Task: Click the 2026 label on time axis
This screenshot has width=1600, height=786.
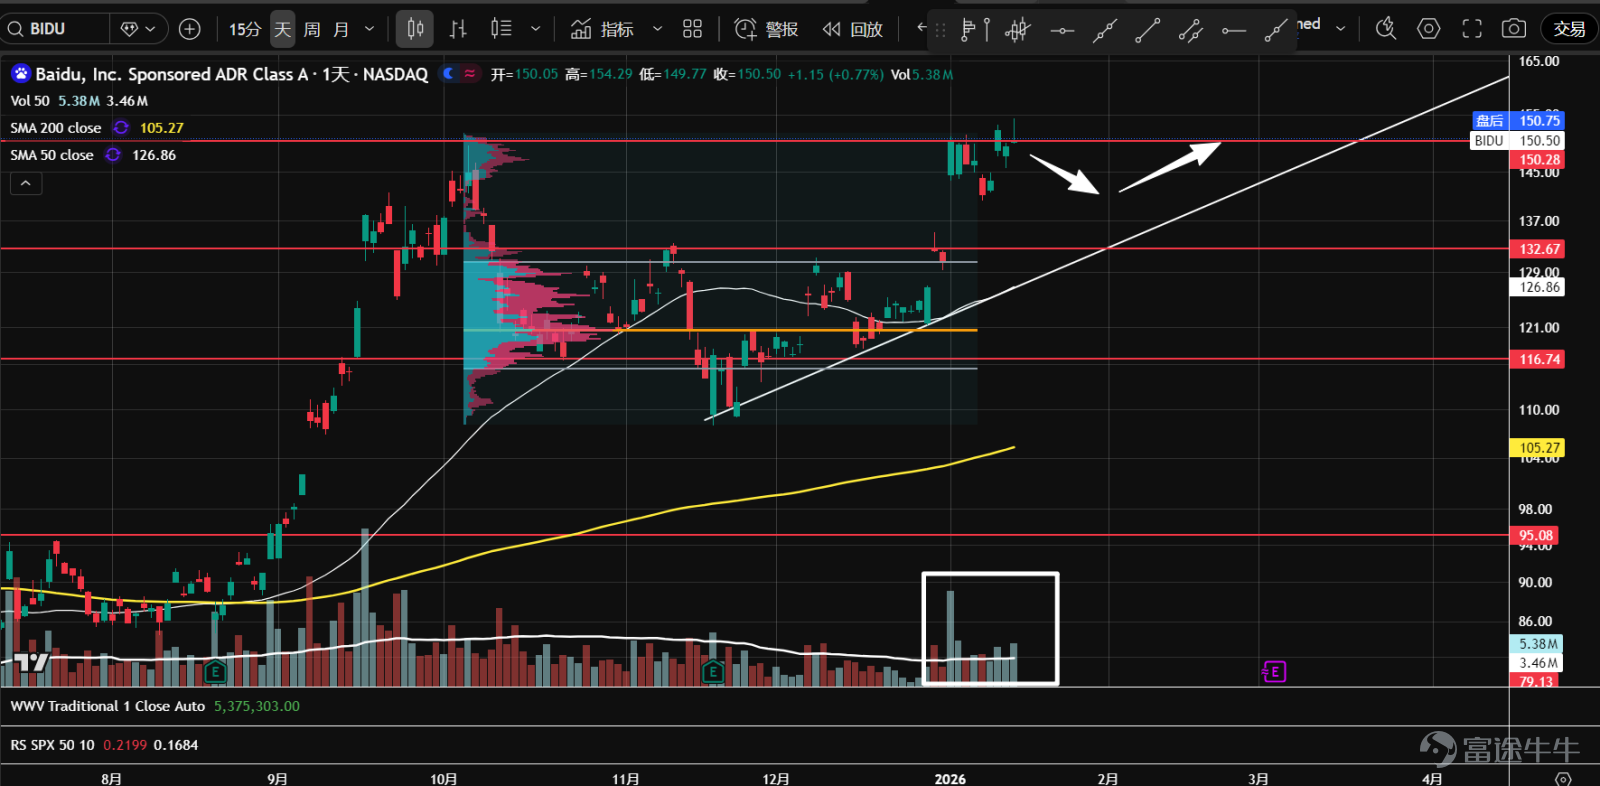Action: point(950,778)
